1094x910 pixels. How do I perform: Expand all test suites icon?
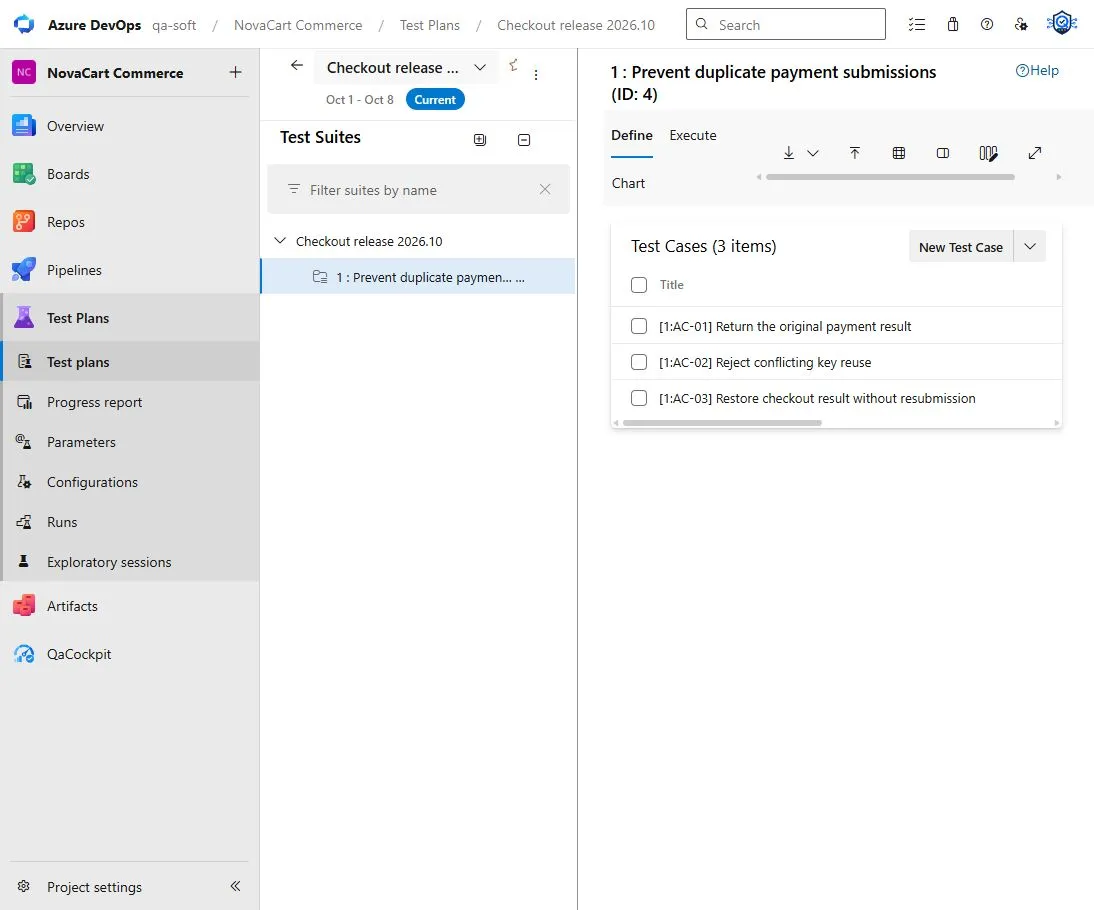tap(480, 140)
